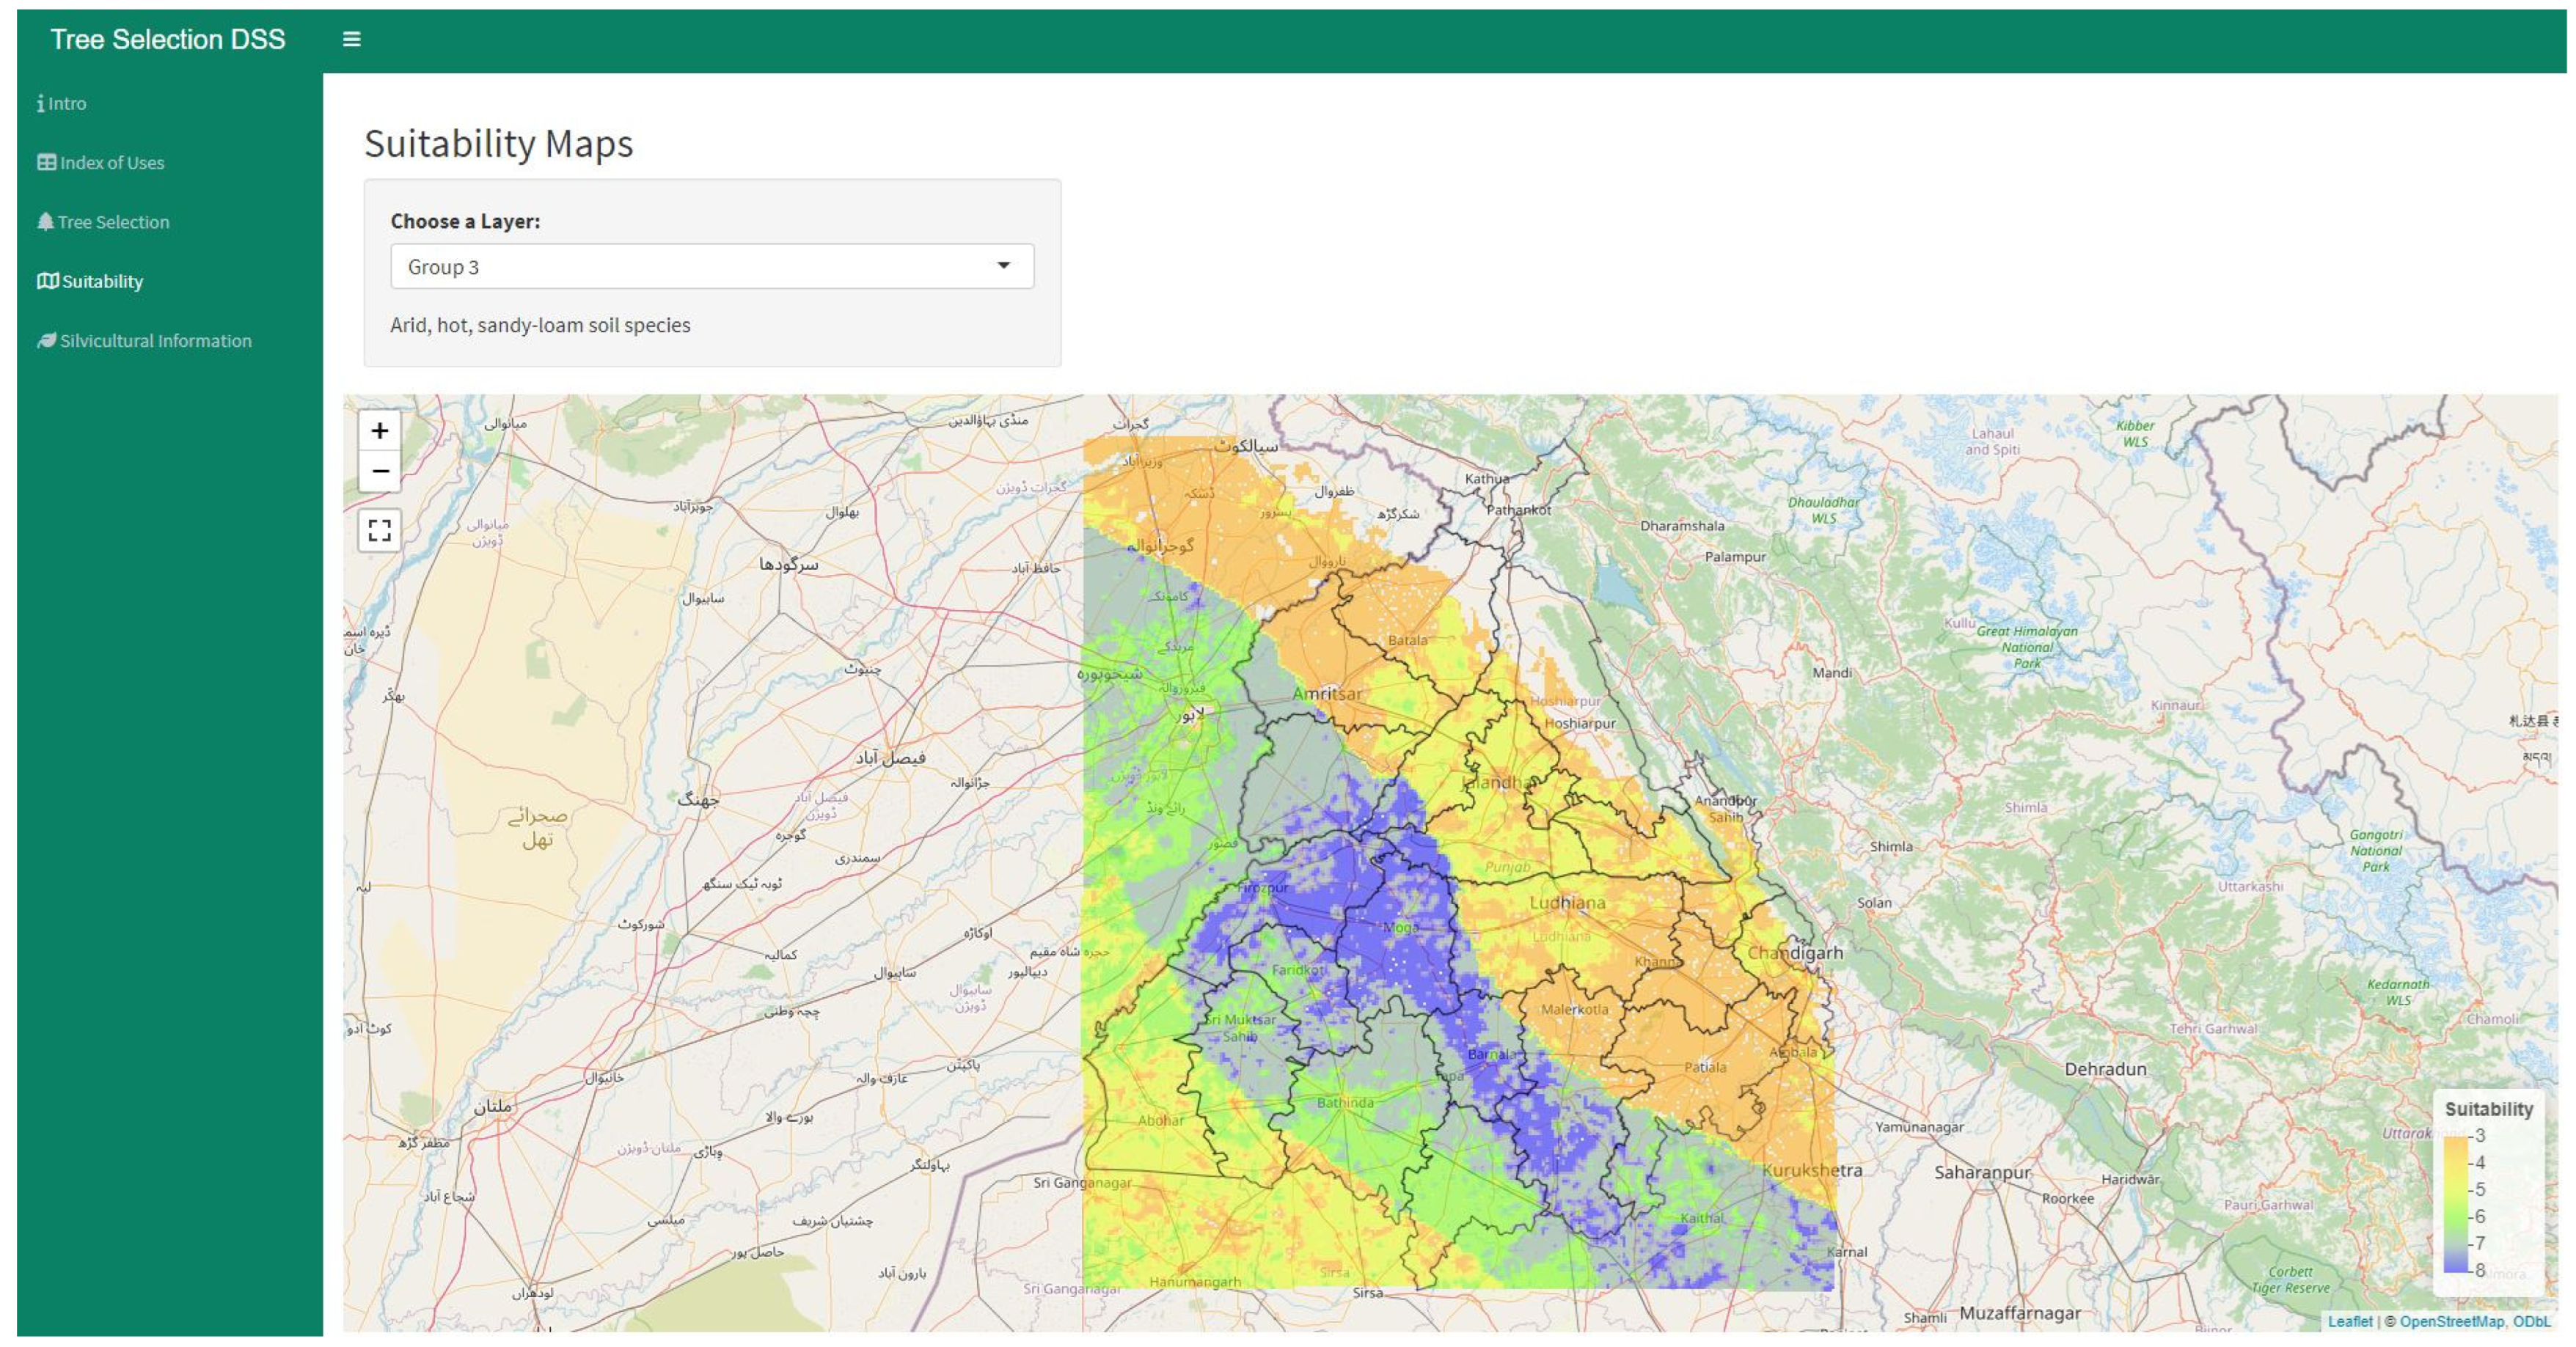Open the OpenStreetMap attribution link
2576x1347 pixels.
(2451, 1321)
